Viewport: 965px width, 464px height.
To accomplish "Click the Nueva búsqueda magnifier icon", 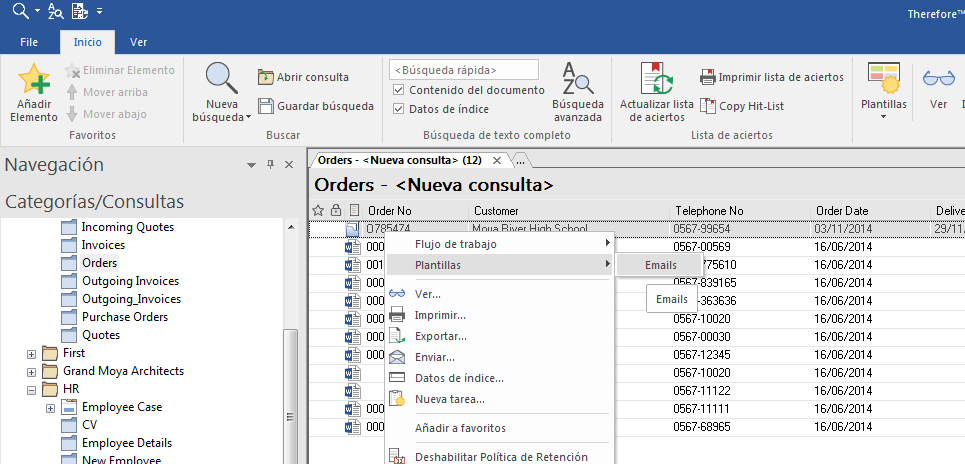I will click(222, 78).
